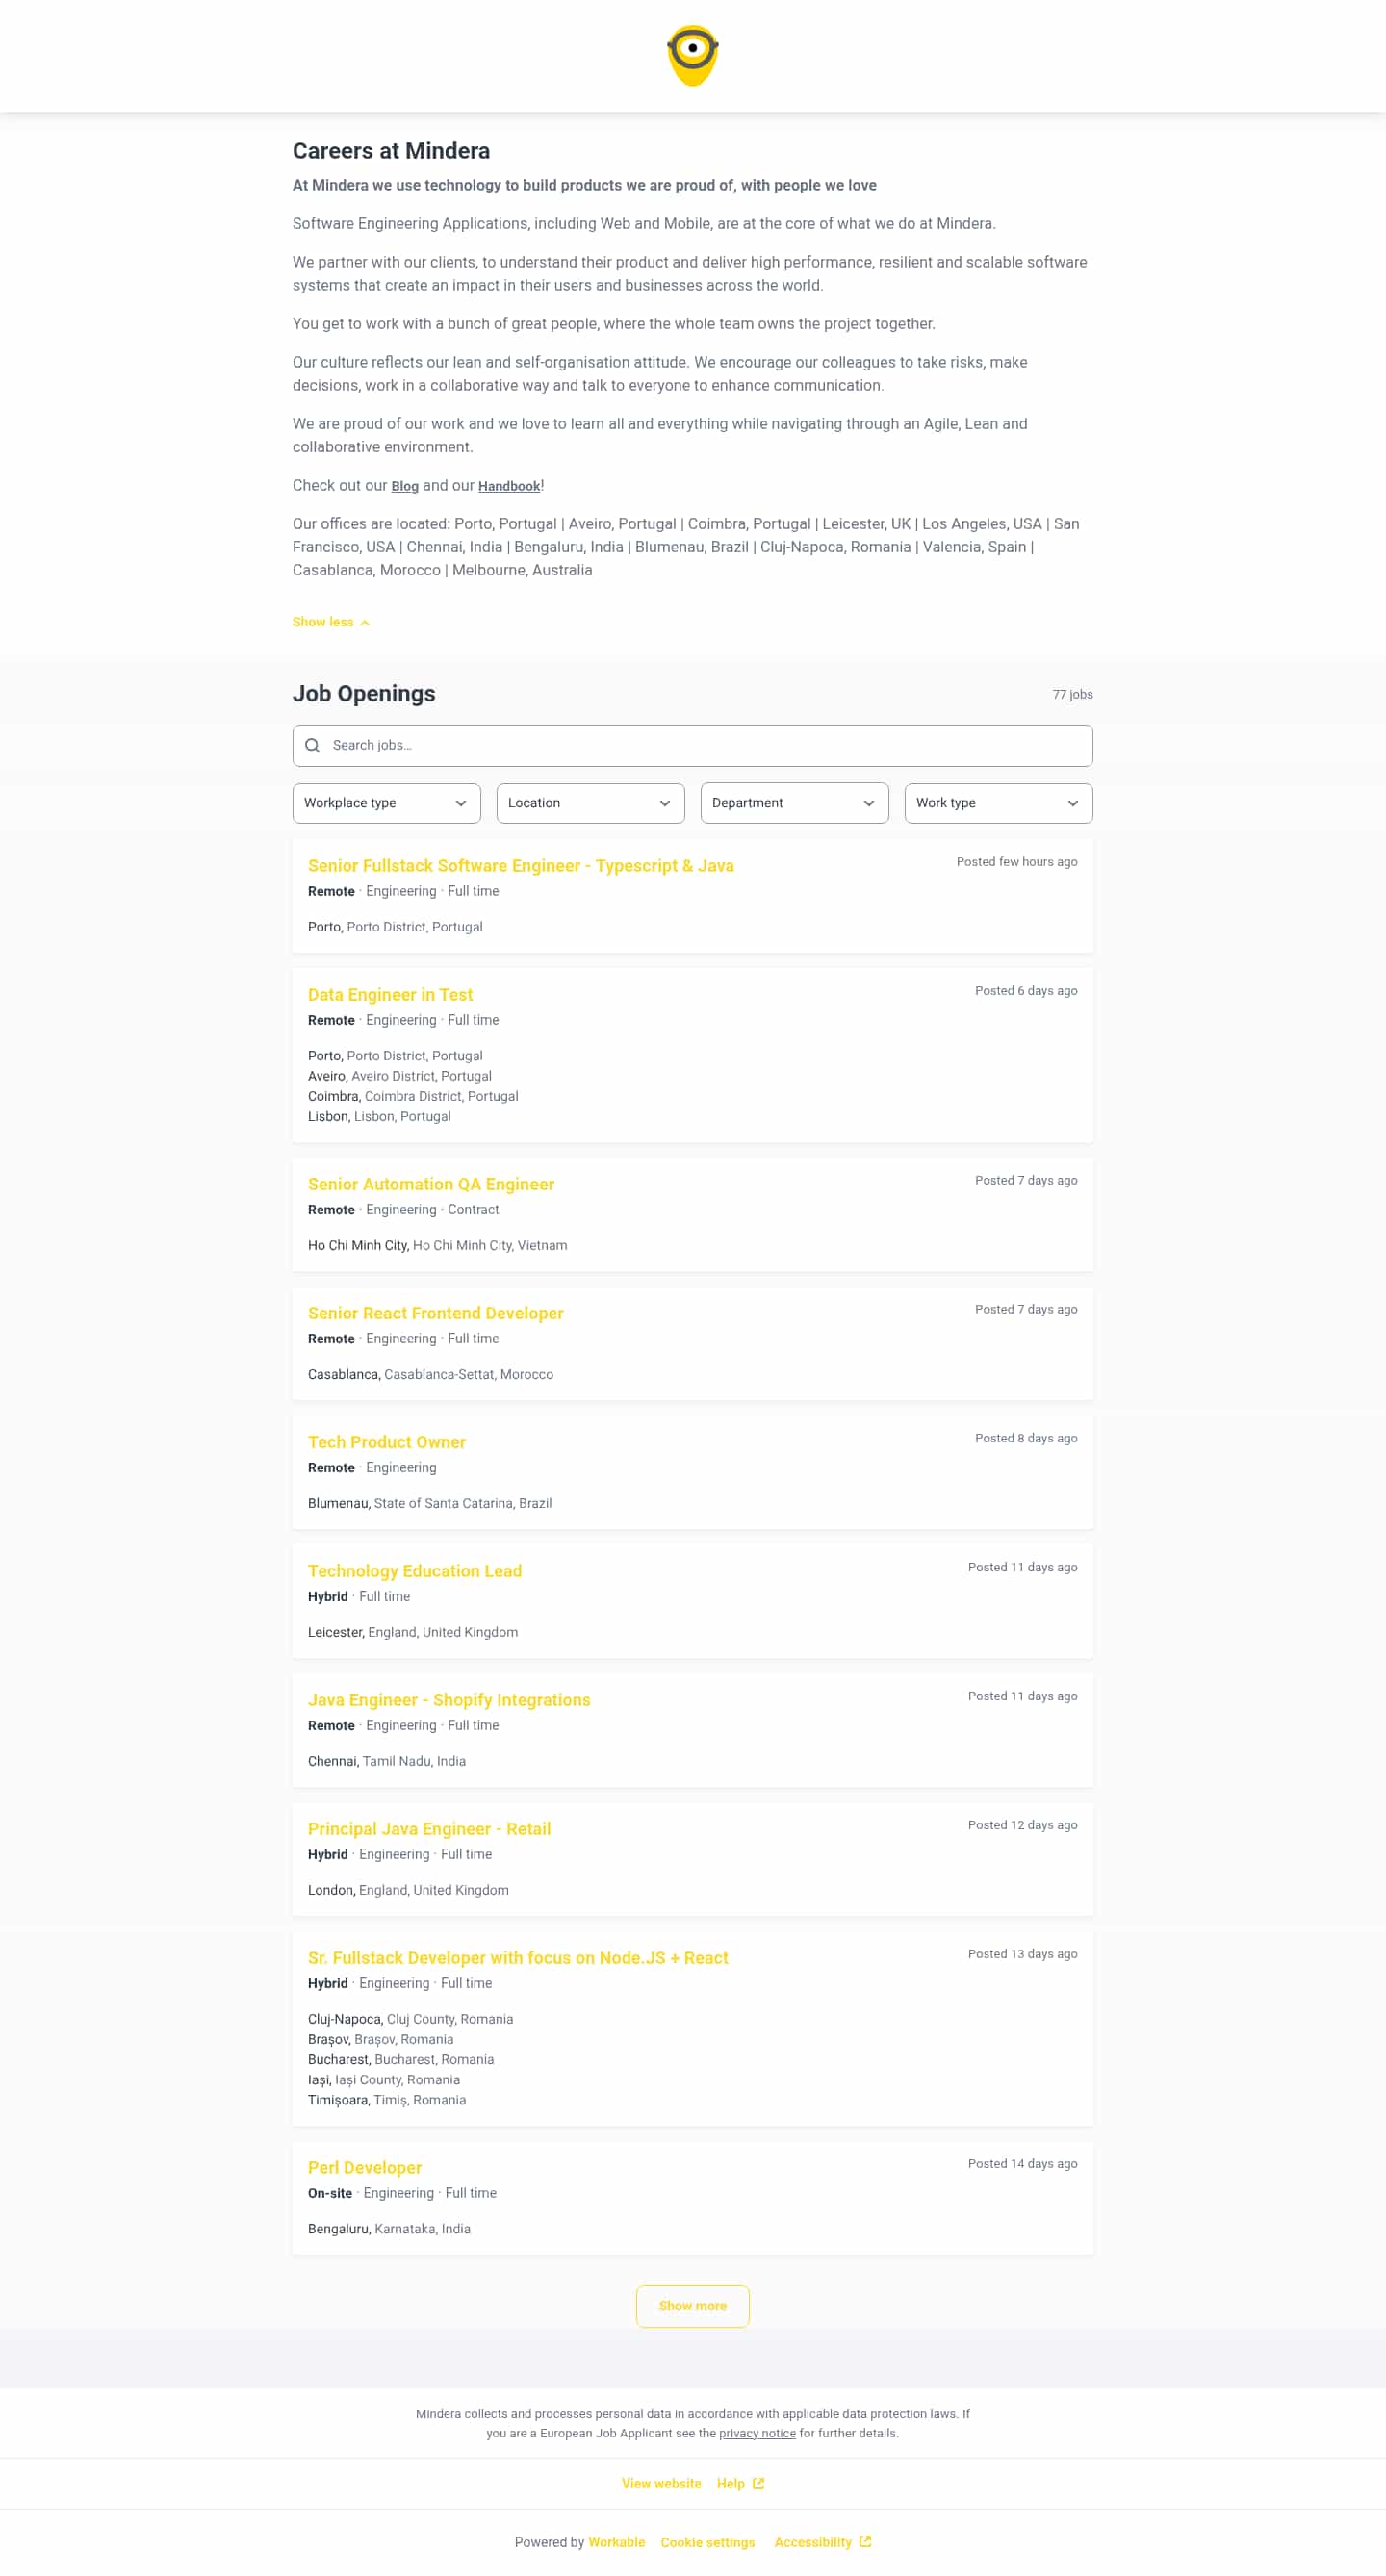Image resolution: width=1386 pixels, height=2576 pixels.
Task: Open the Workplace type dropdown
Action: 386,803
